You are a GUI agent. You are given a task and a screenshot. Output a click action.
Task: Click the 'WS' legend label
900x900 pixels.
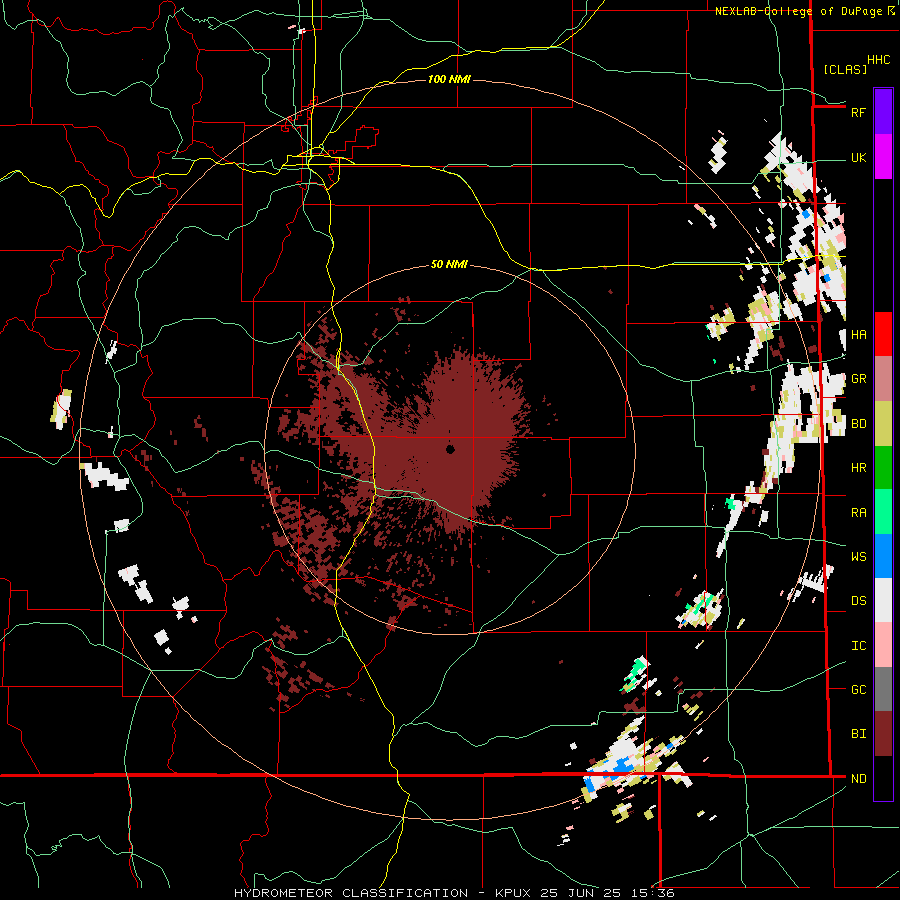[858, 557]
